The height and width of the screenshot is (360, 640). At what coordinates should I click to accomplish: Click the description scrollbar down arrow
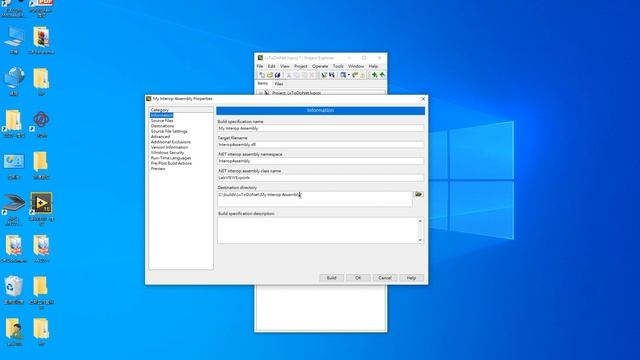point(420,240)
